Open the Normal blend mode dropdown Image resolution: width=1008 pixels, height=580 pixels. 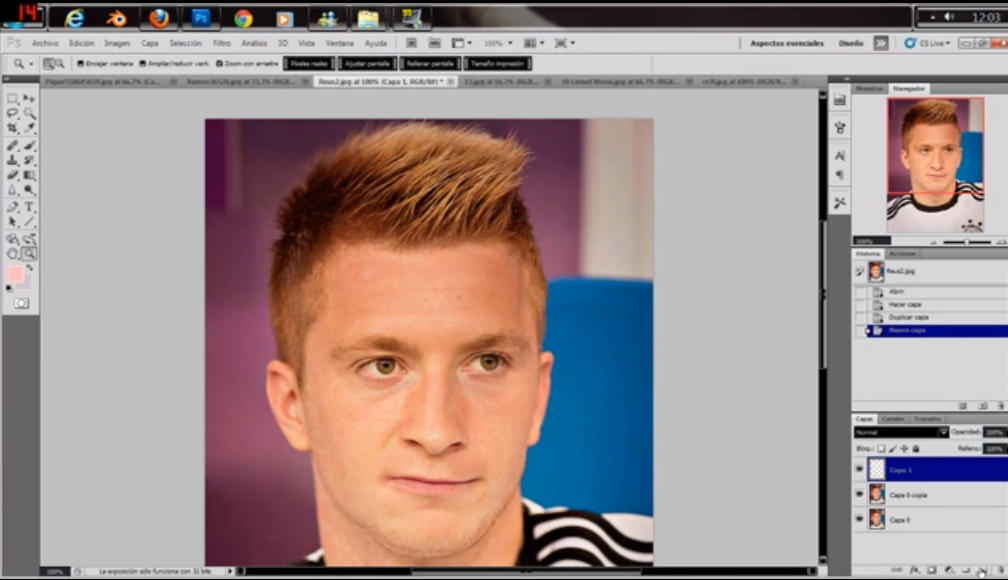tap(901, 432)
